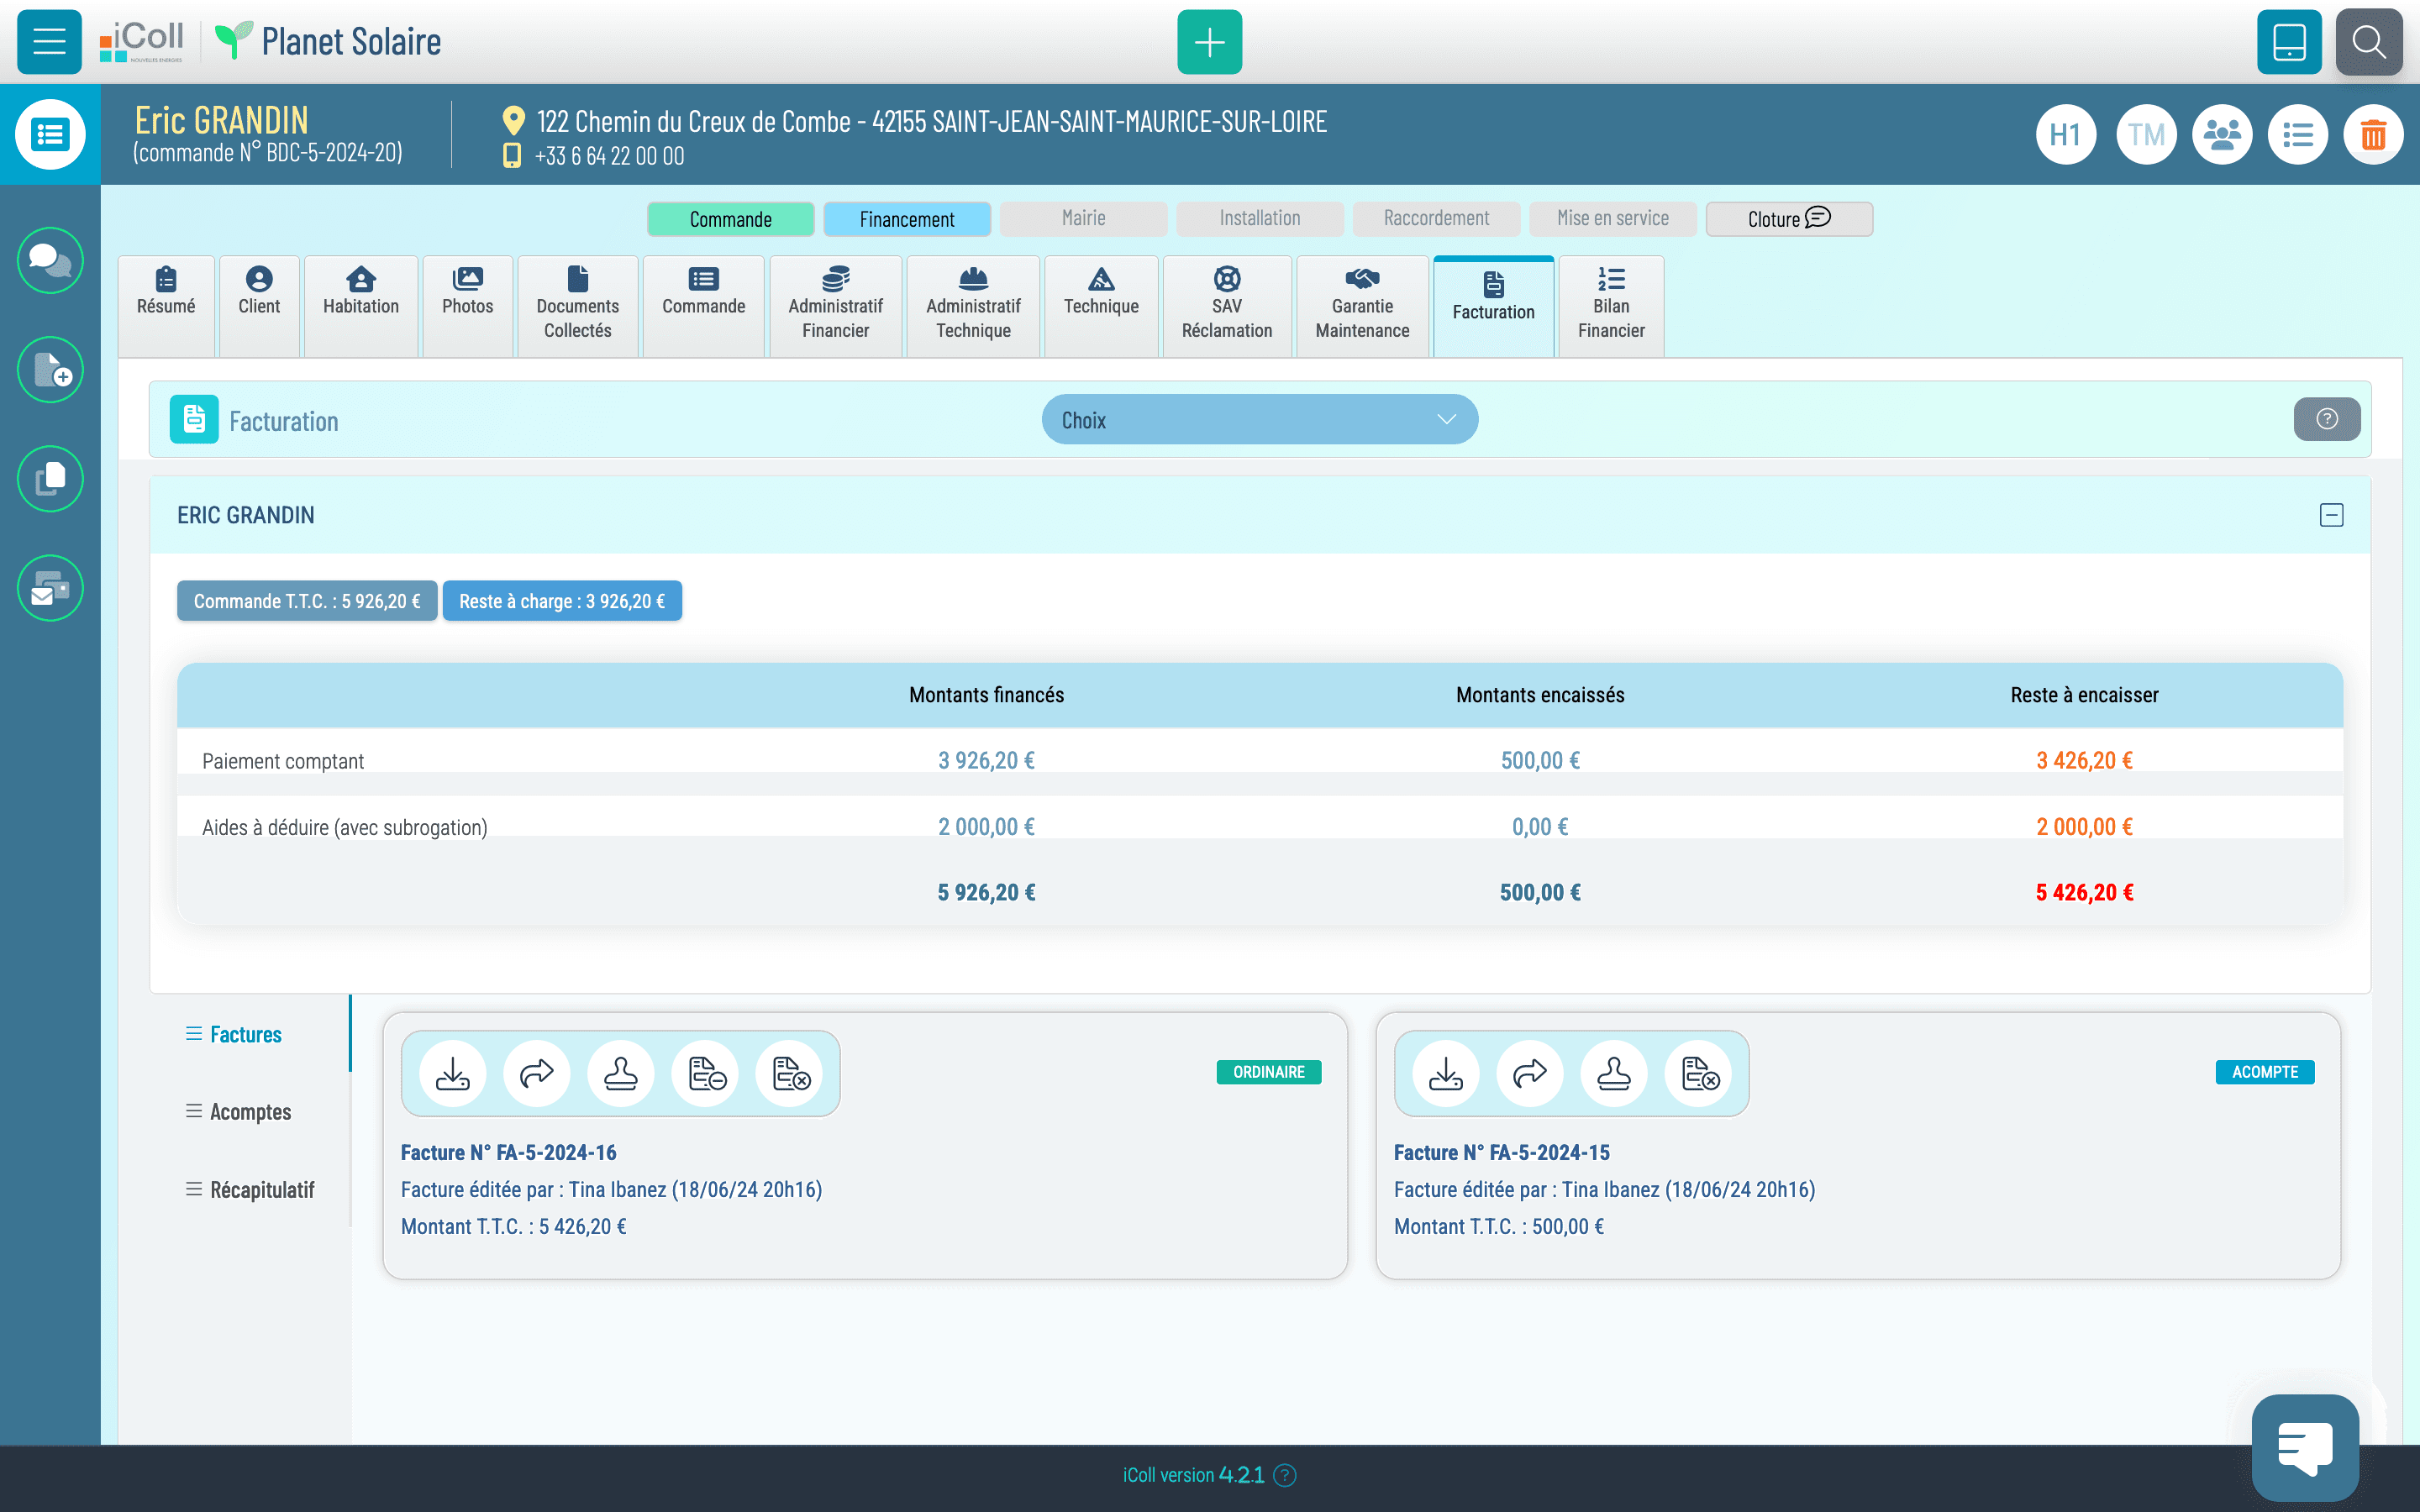The width and height of the screenshot is (2420, 1512).
Task: Click the Financement stage button
Action: coord(907,219)
